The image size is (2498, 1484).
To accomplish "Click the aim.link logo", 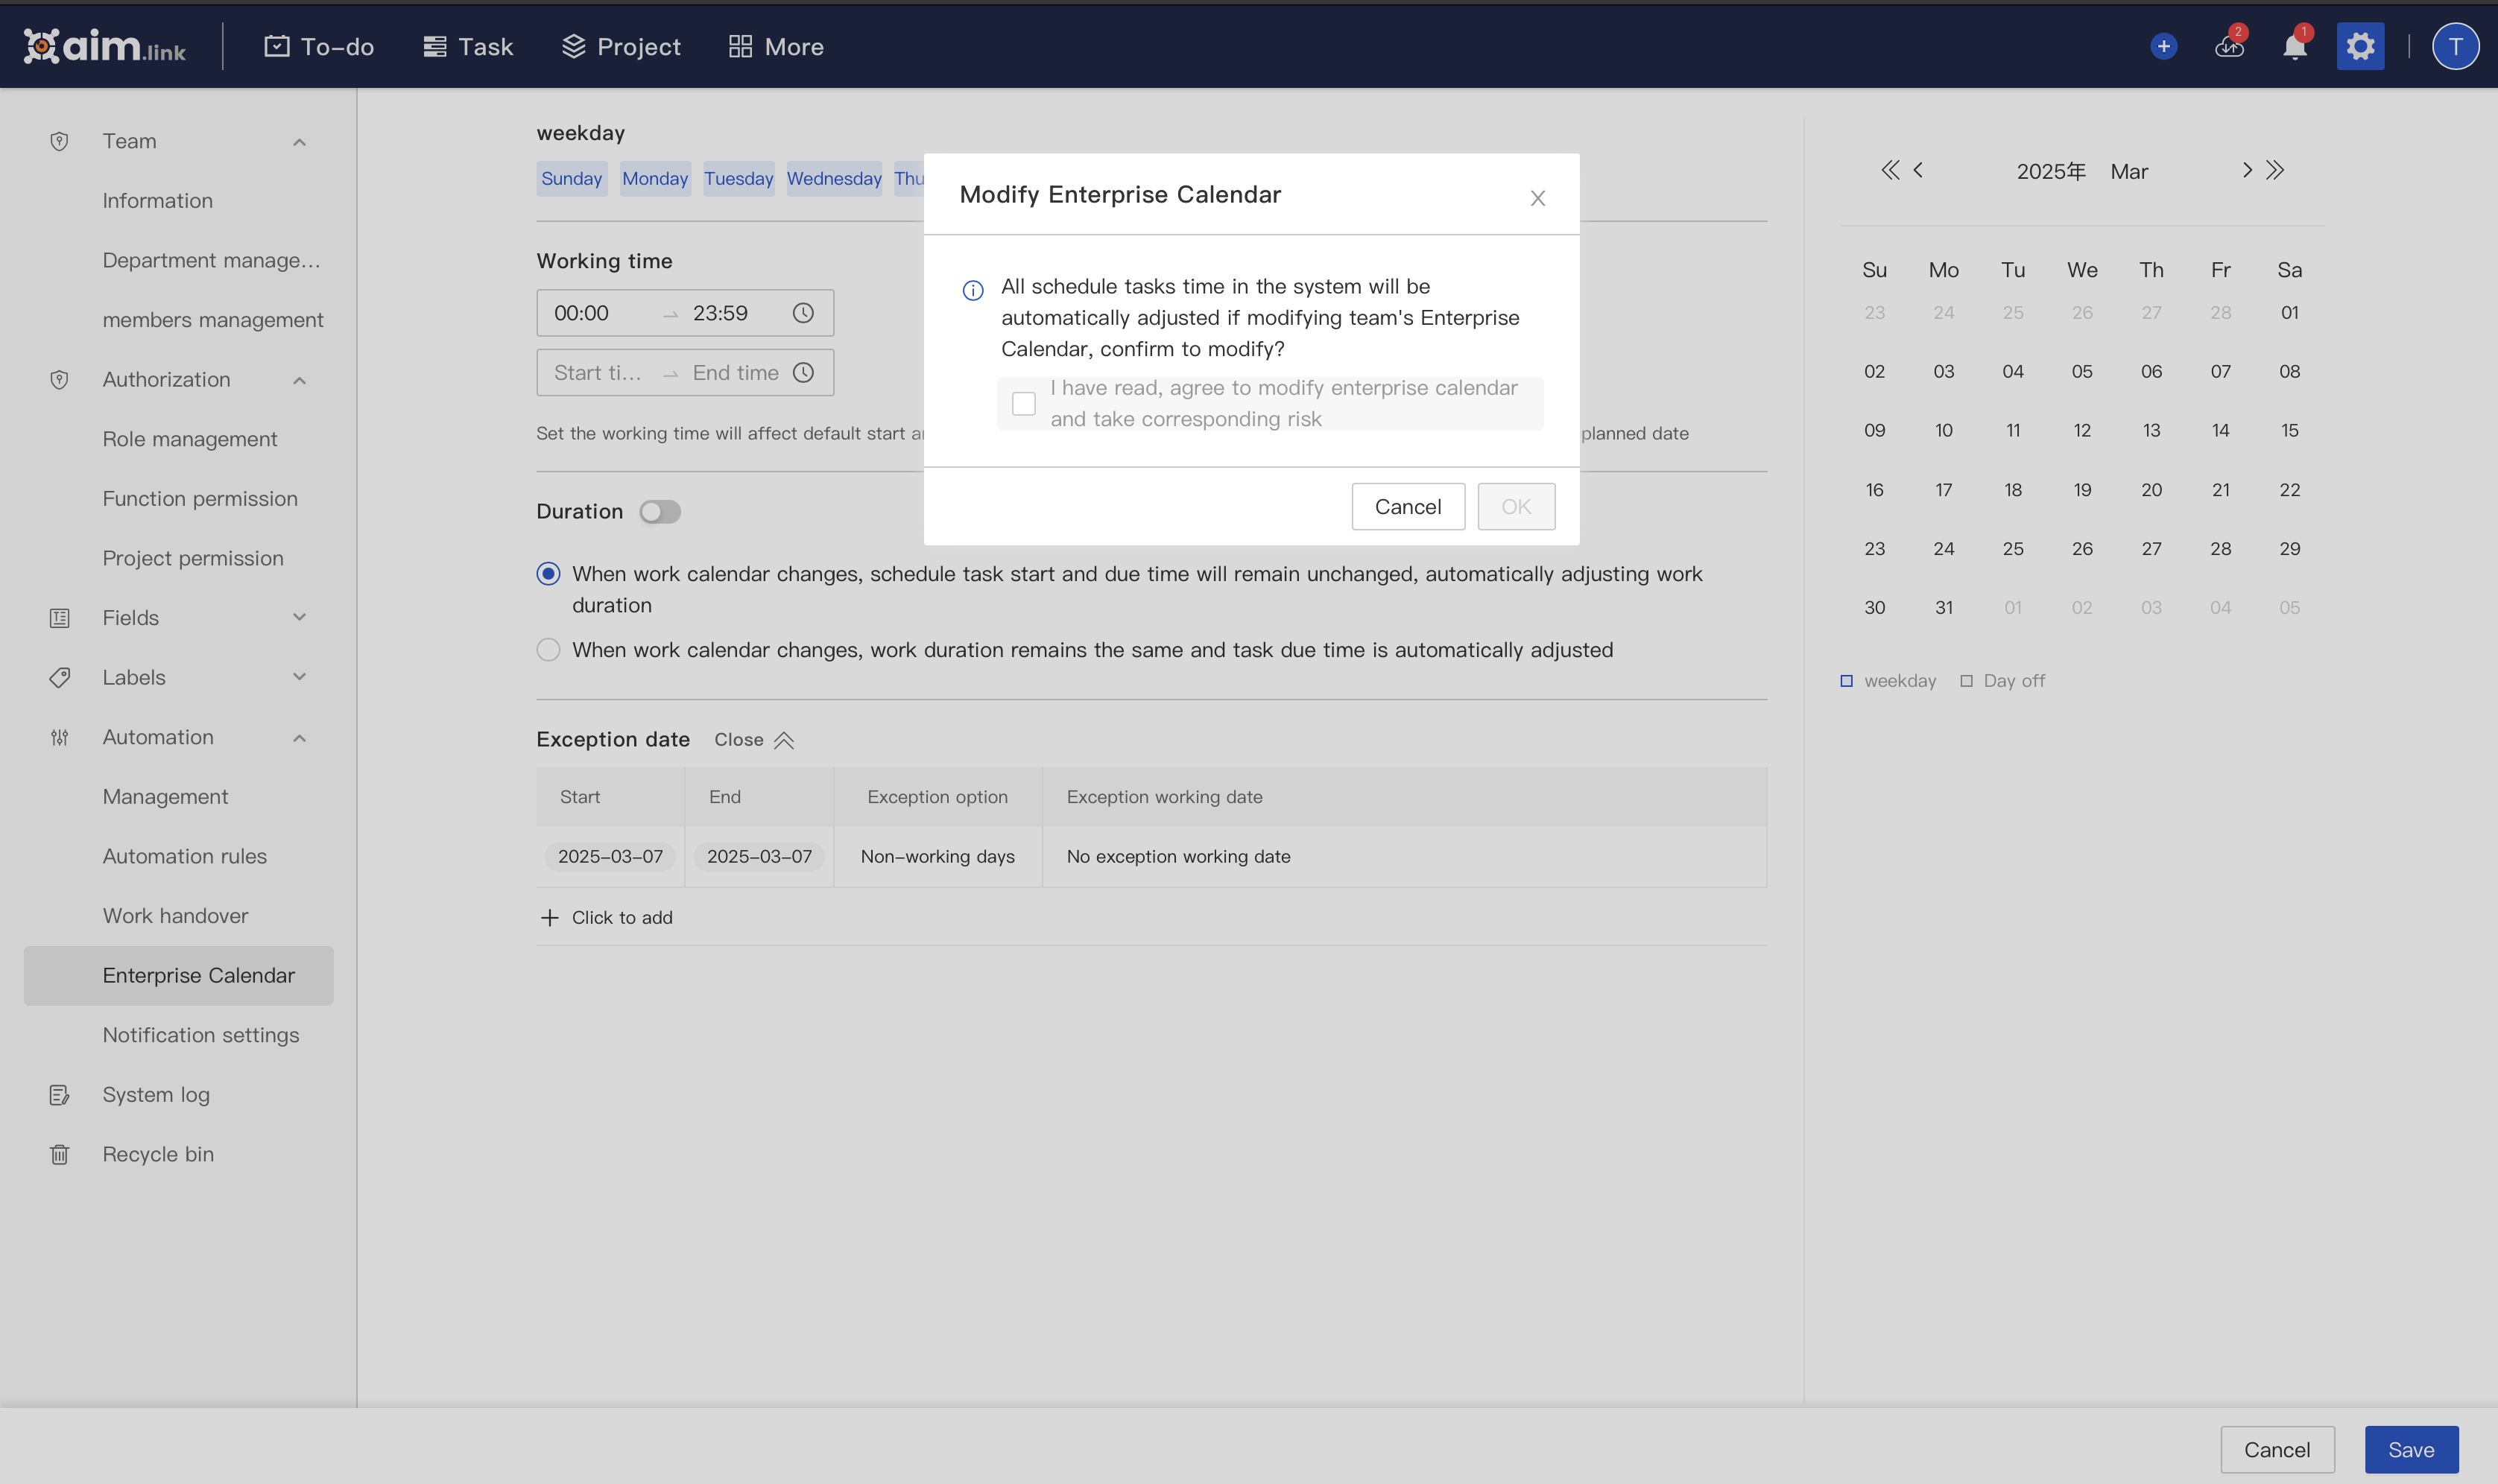I will click(x=104, y=45).
